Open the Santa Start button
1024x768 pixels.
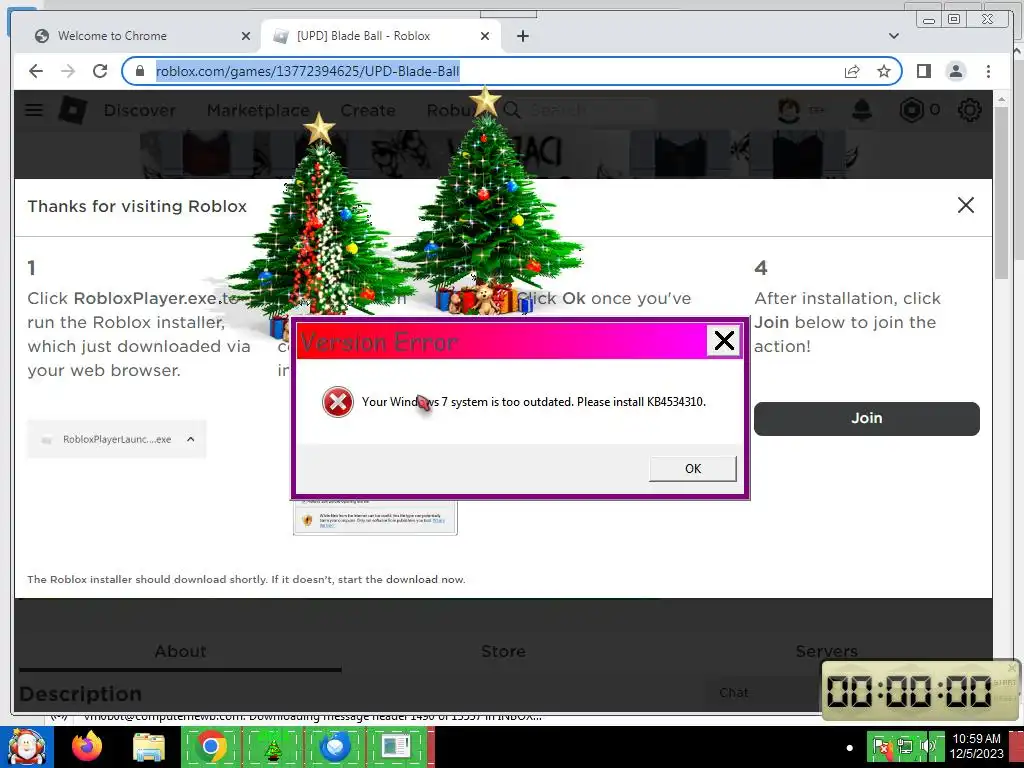(26, 746)
